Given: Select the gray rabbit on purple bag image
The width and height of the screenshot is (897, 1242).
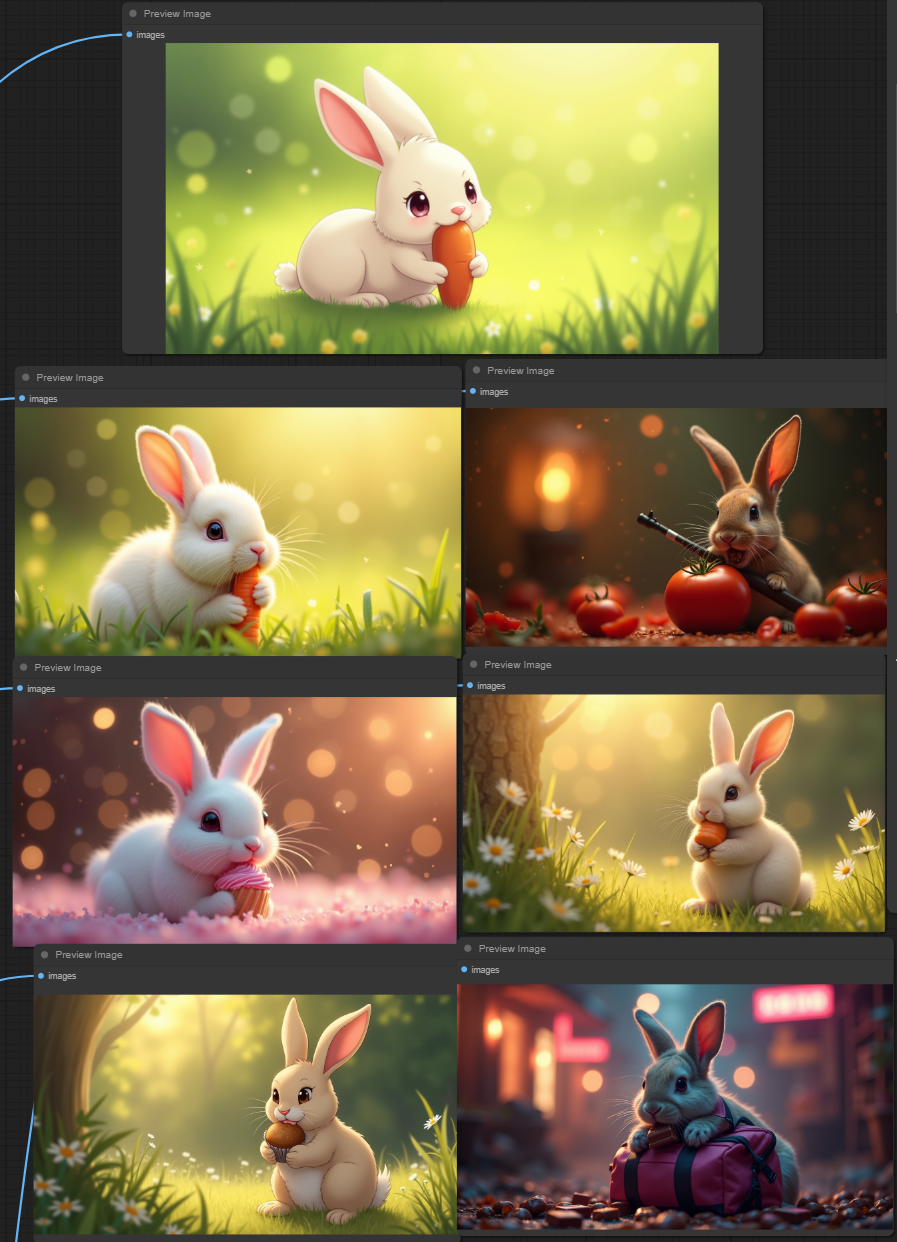Looking at the screenshot, I should pos(675,1107).
